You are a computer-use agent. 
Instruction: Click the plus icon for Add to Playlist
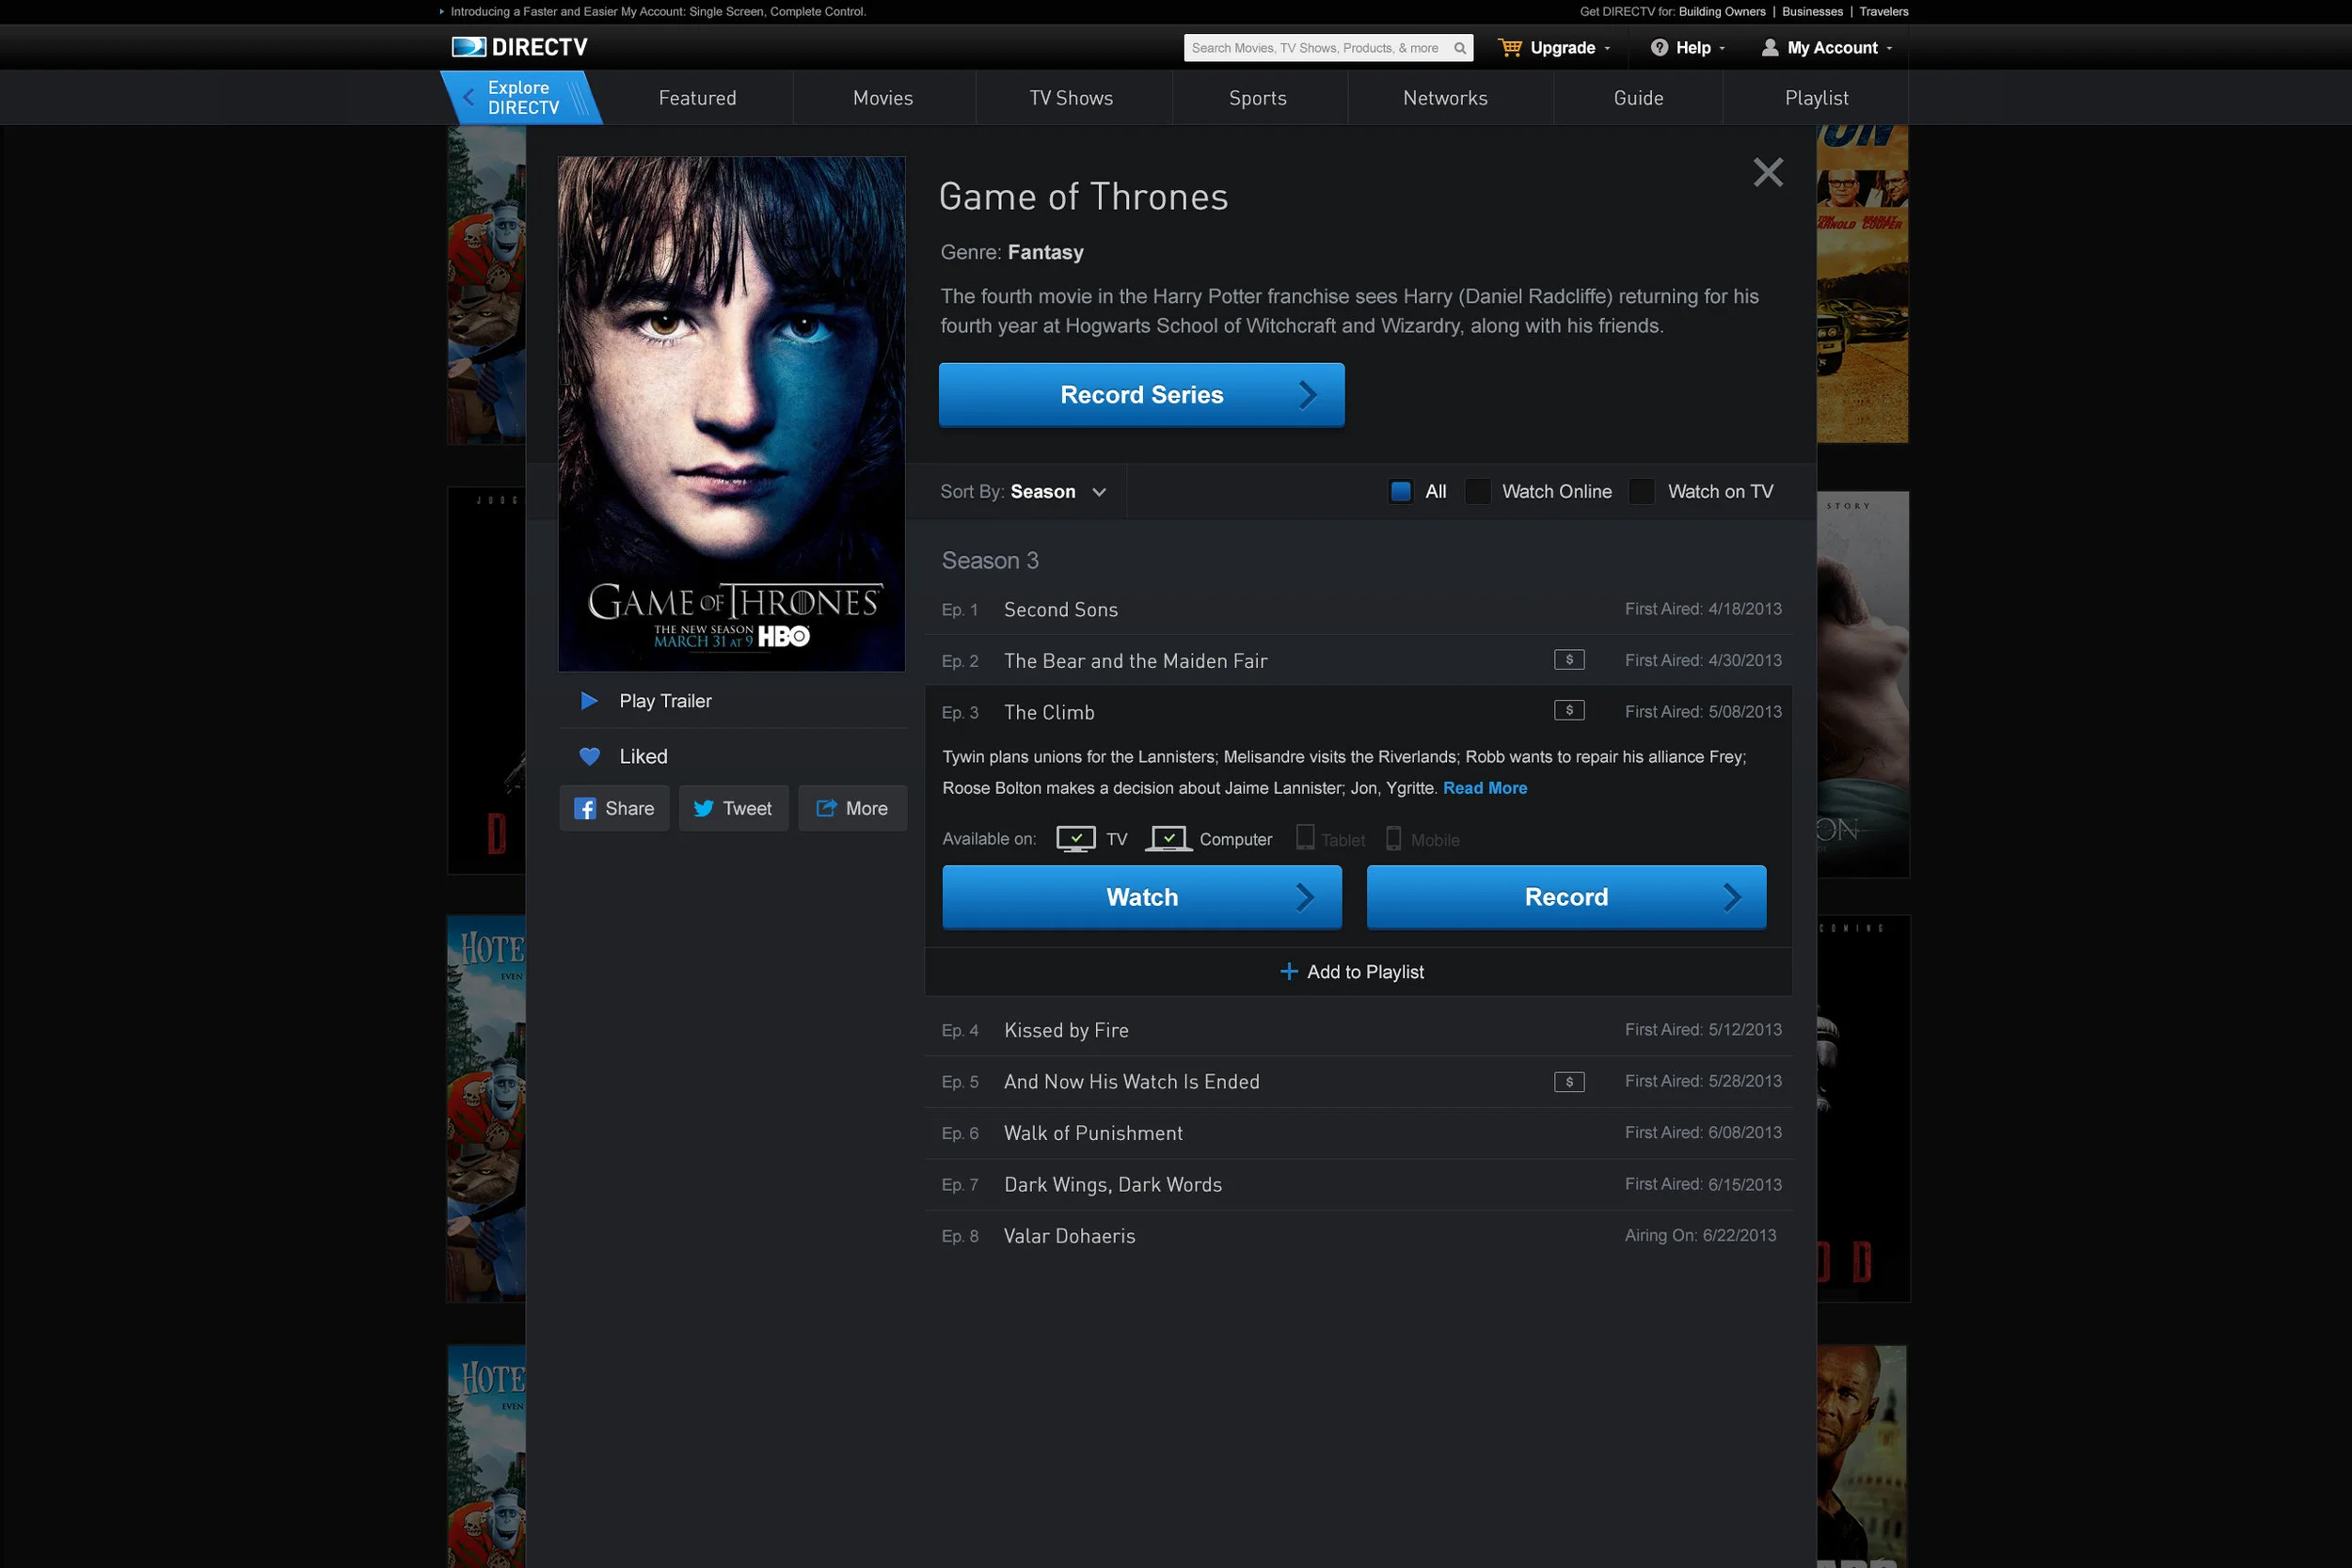click(x=1288, y=972)
